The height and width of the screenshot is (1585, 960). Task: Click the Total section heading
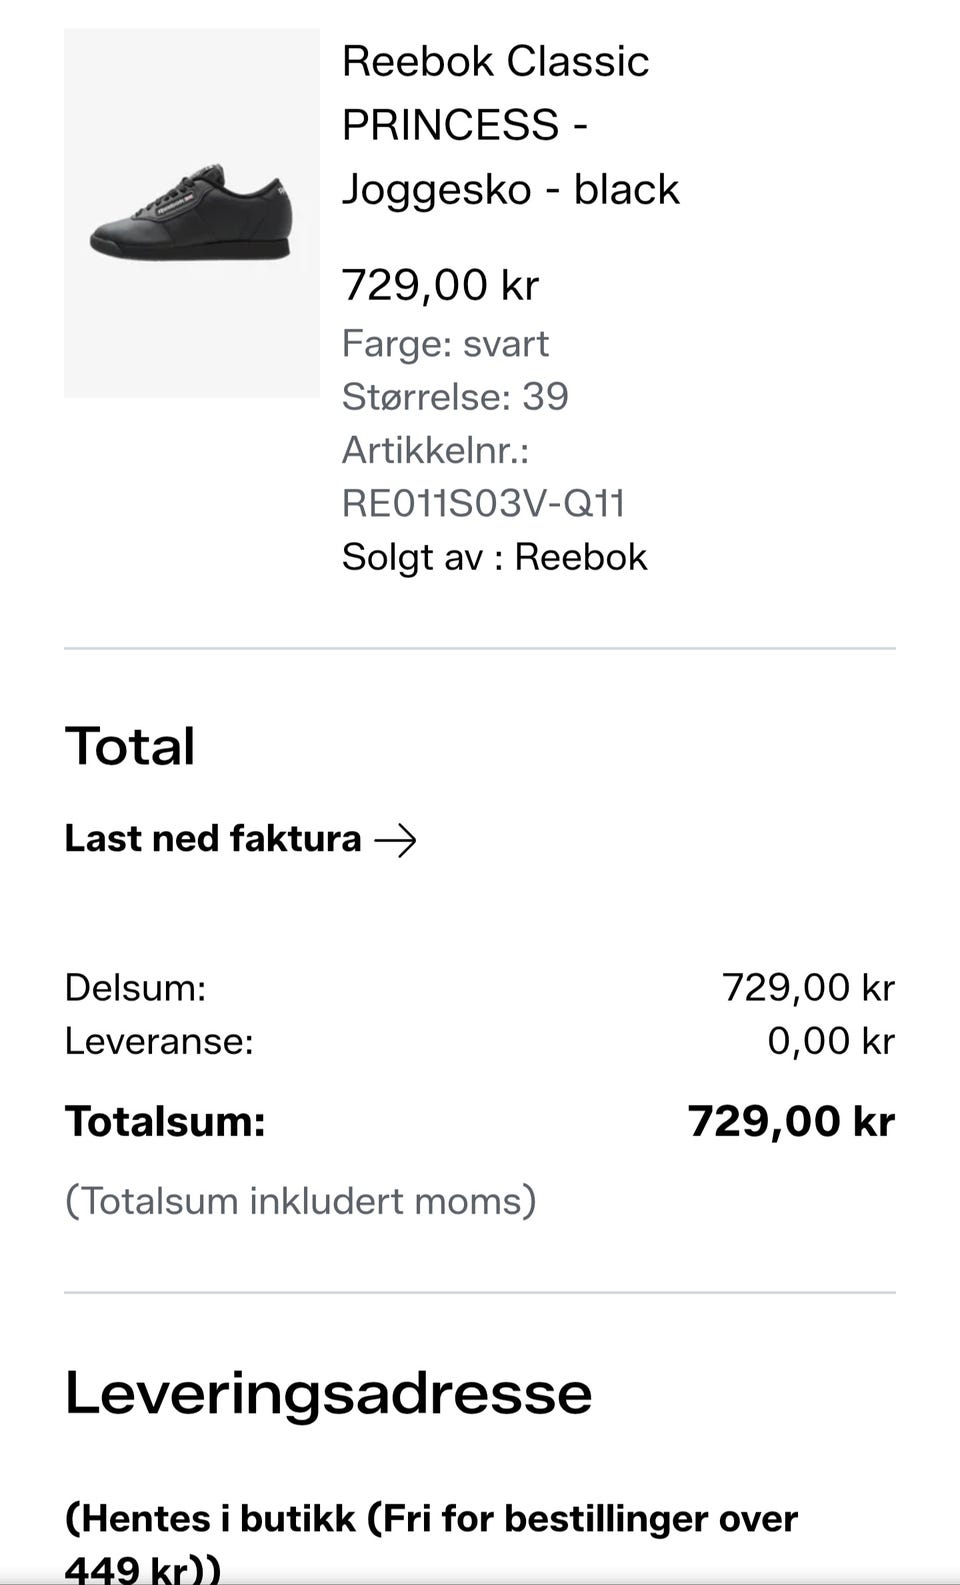[130, 746]
